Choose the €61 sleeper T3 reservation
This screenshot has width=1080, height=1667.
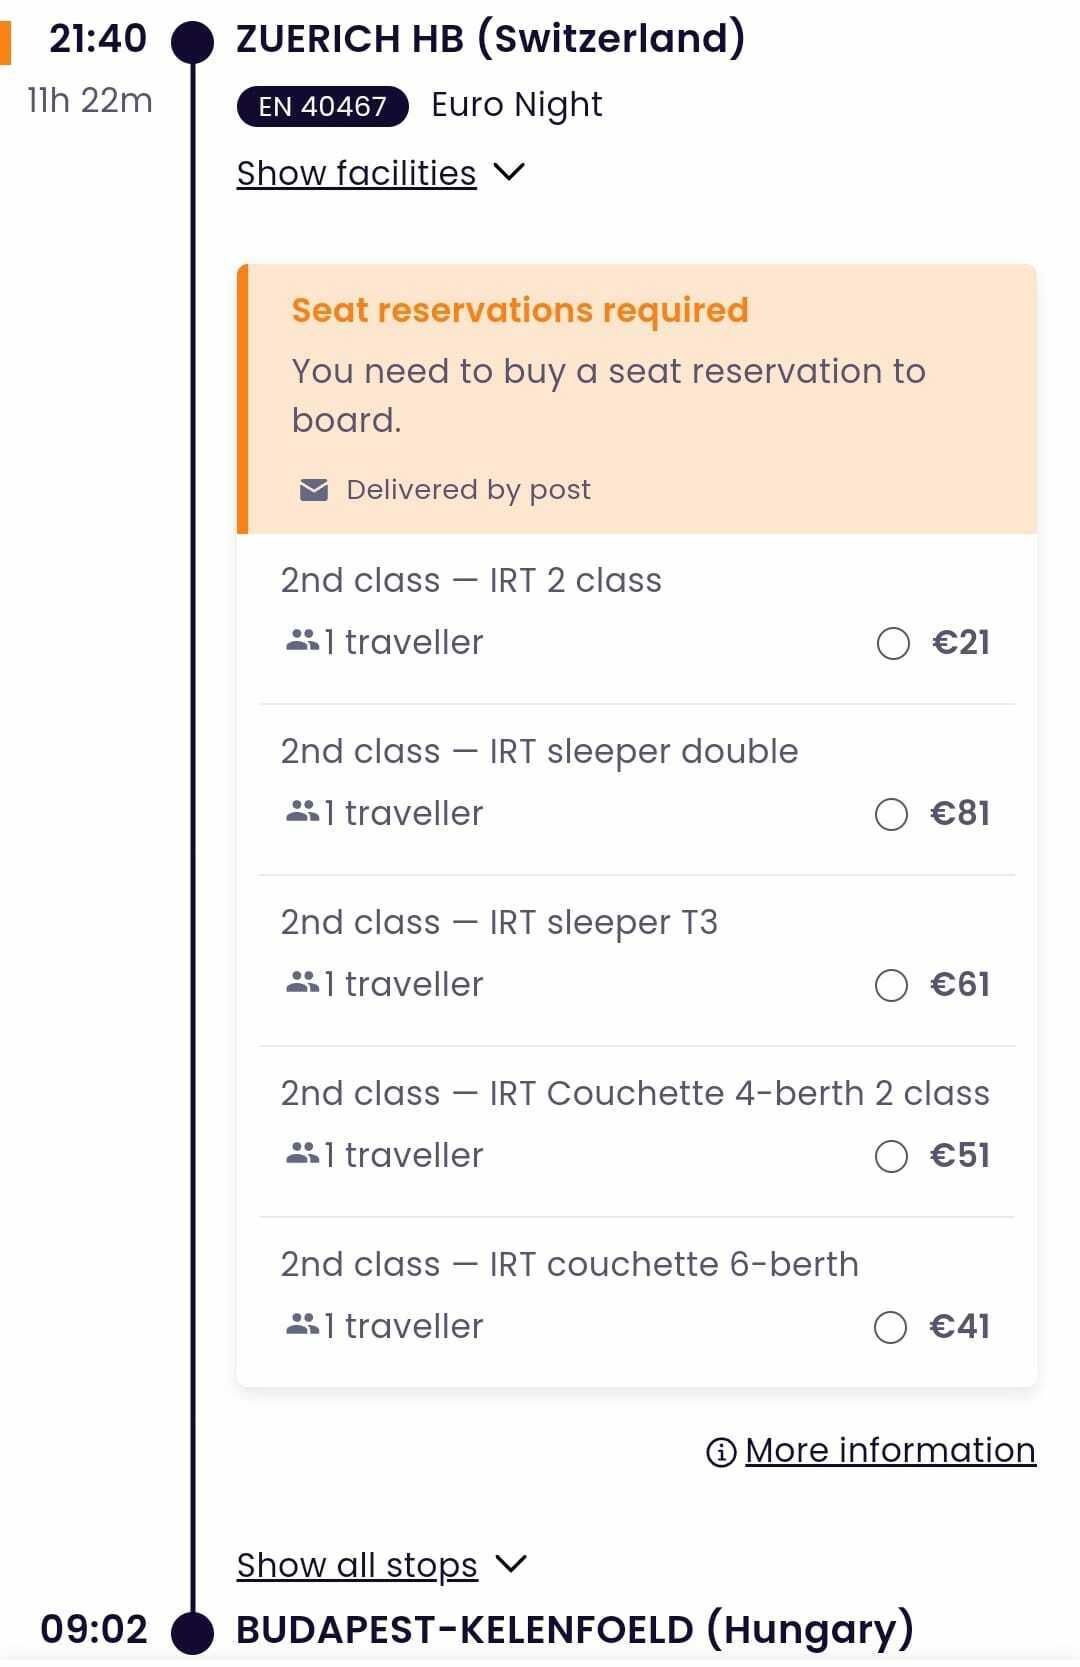click(891, 985)
